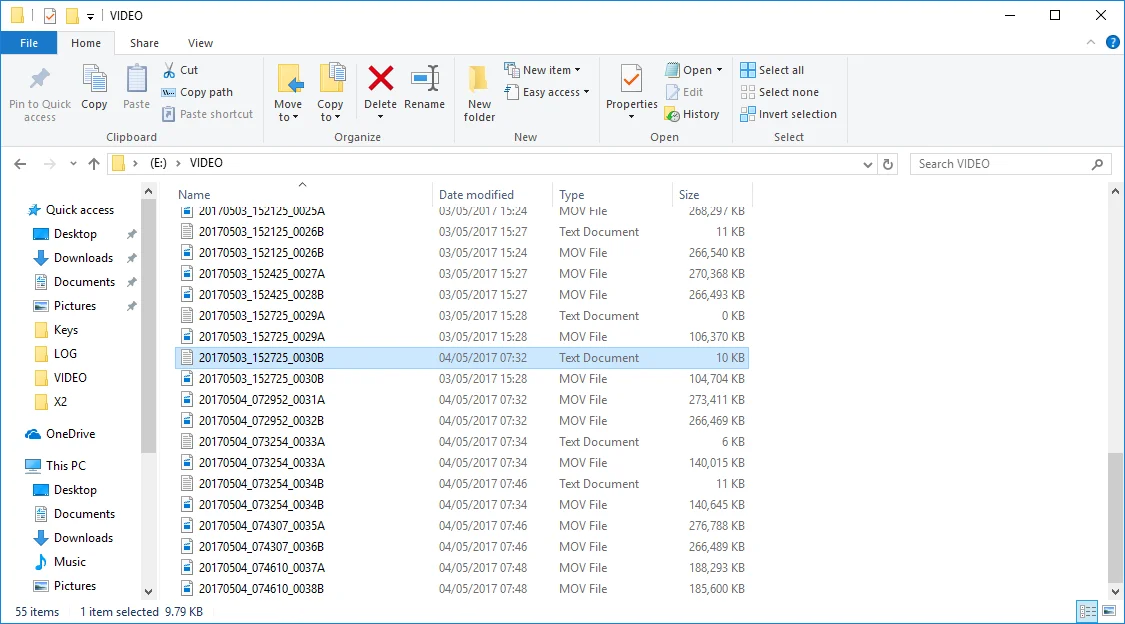Open the Move to dropdown

click(288, 93)
